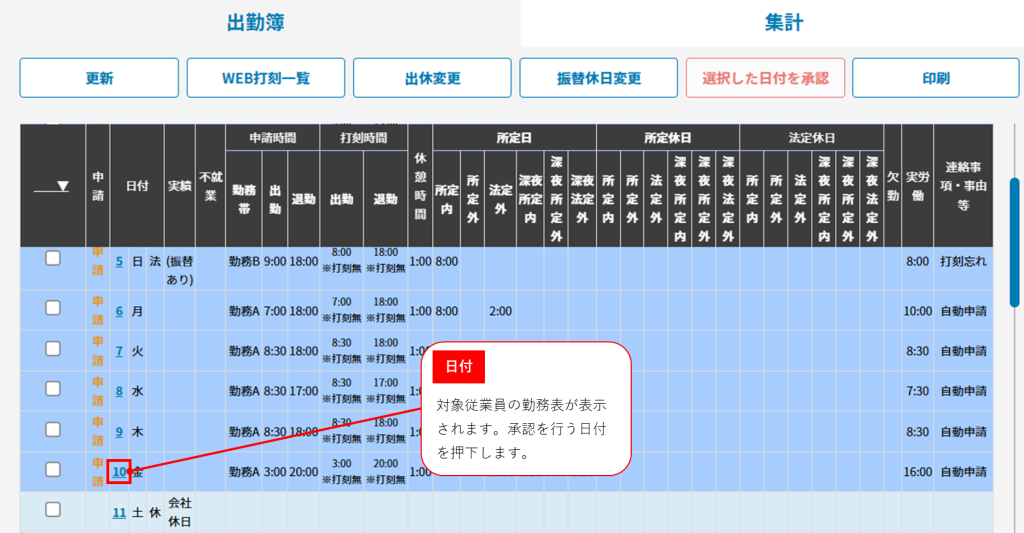Tick the checkbox for day 5 Sunday
The image size is (1024, 533).
click(53, 259)
